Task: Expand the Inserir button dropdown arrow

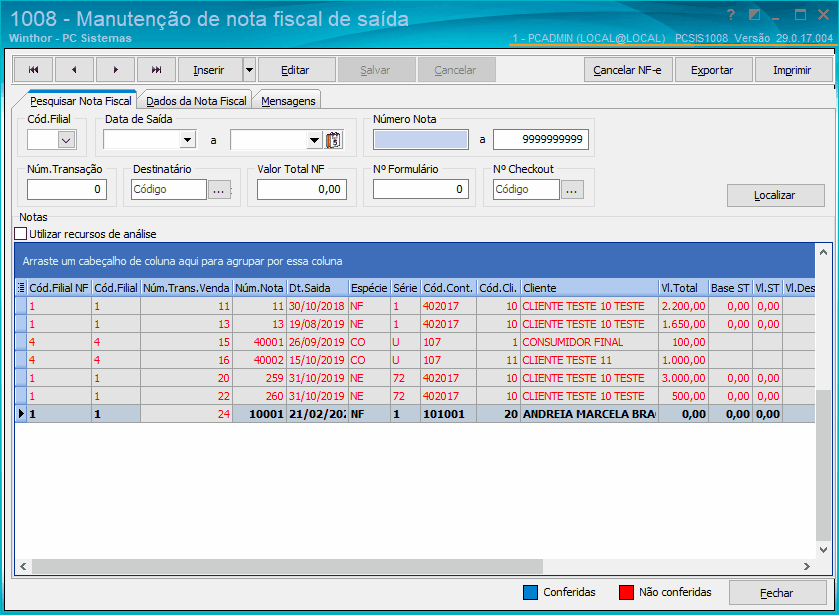Action: click(x=249, y=70)
